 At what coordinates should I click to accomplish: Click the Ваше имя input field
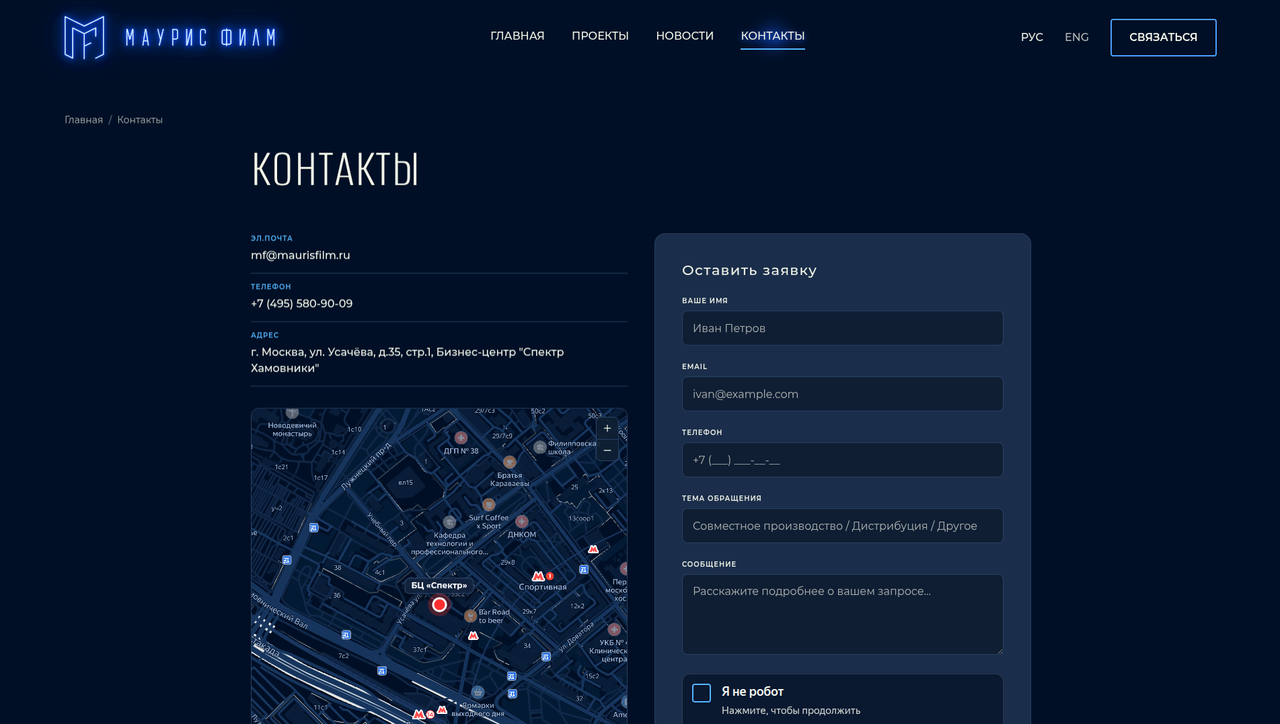click(x=842, y=328)
